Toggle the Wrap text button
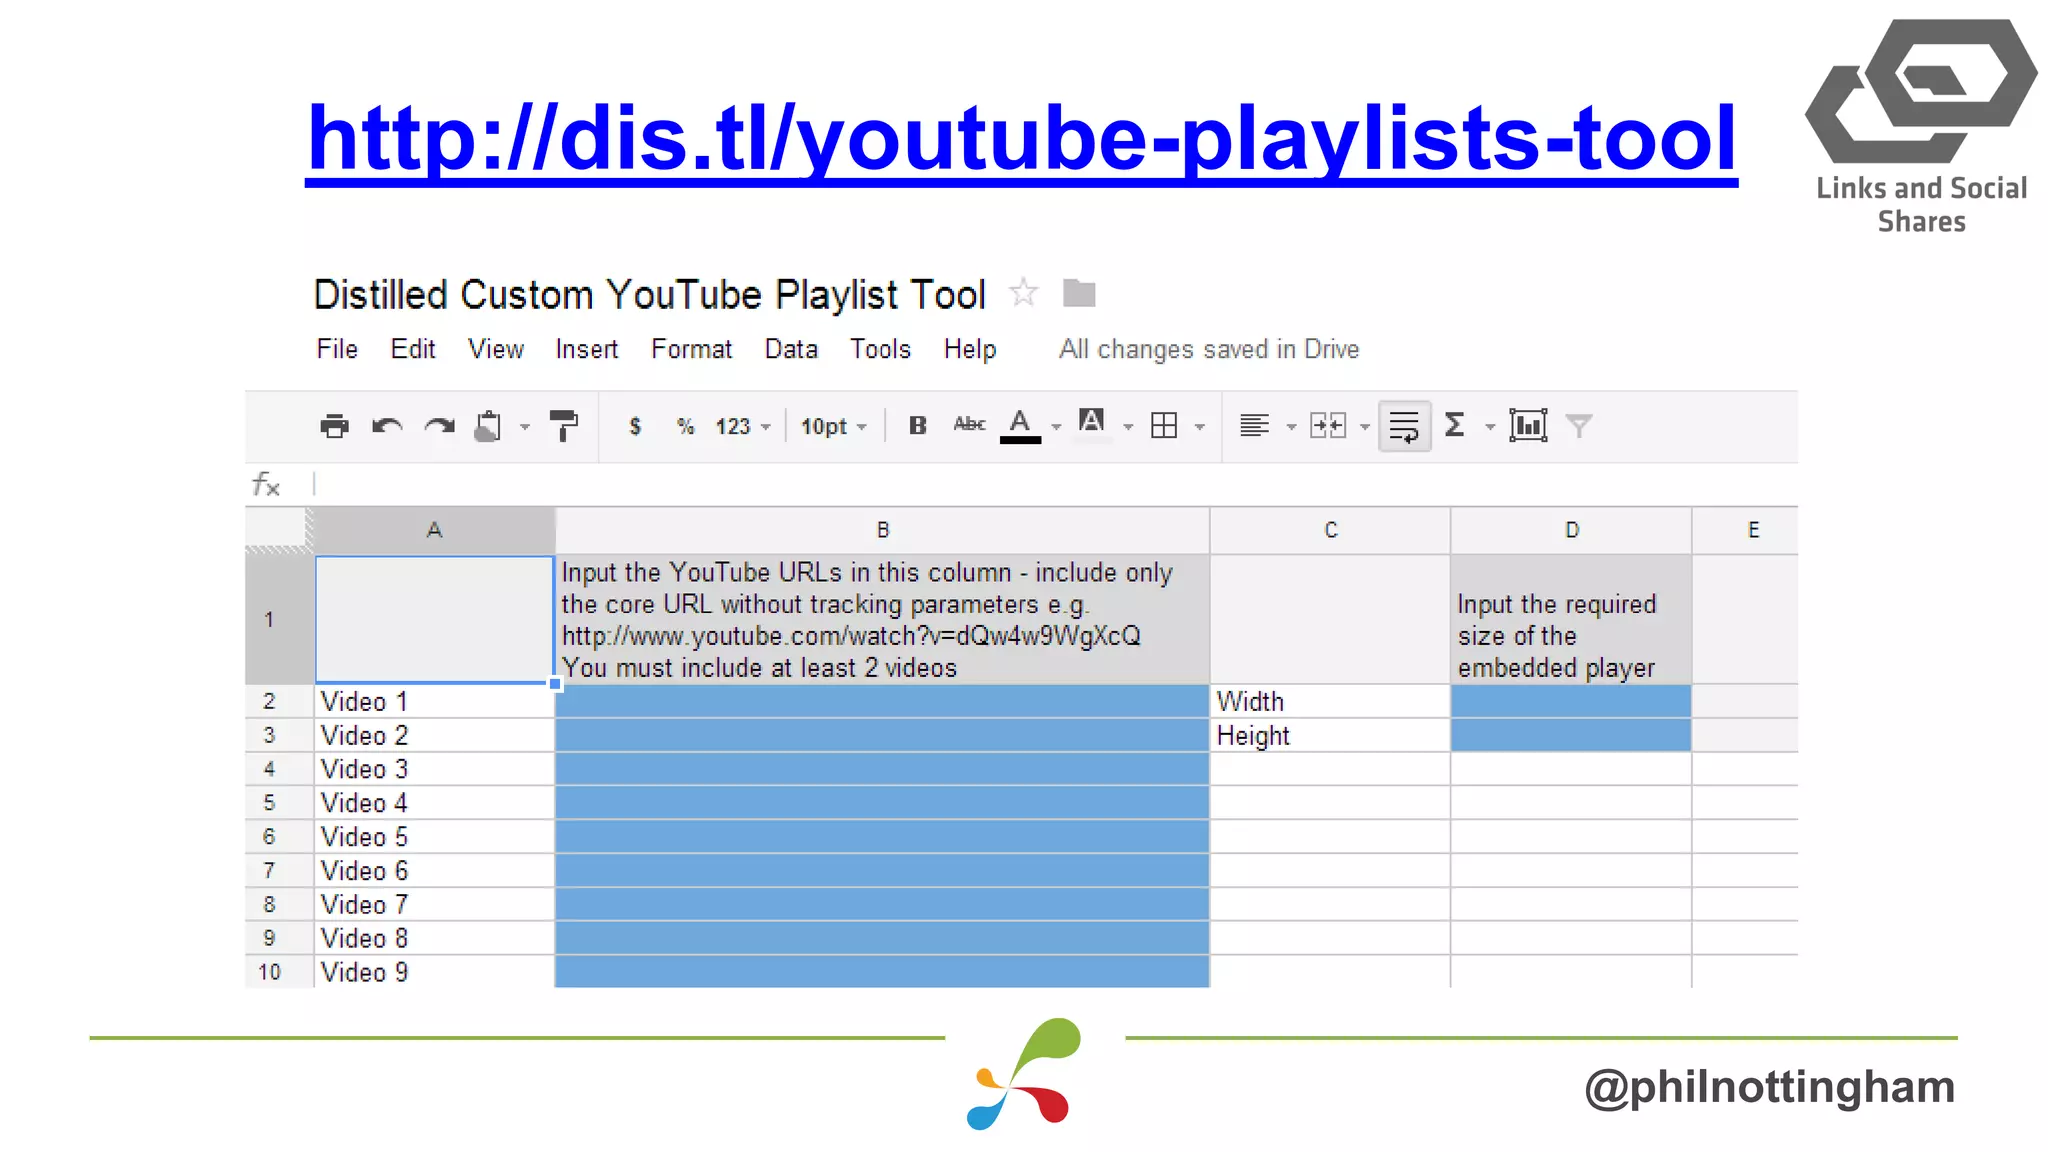 click(x=1404, y=426)
